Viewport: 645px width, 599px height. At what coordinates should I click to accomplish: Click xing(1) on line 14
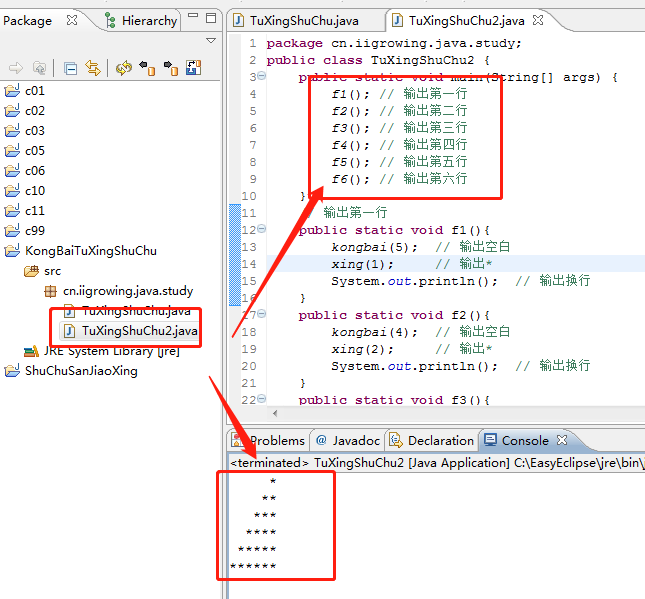pyautogui.click(x=362, y=264)
